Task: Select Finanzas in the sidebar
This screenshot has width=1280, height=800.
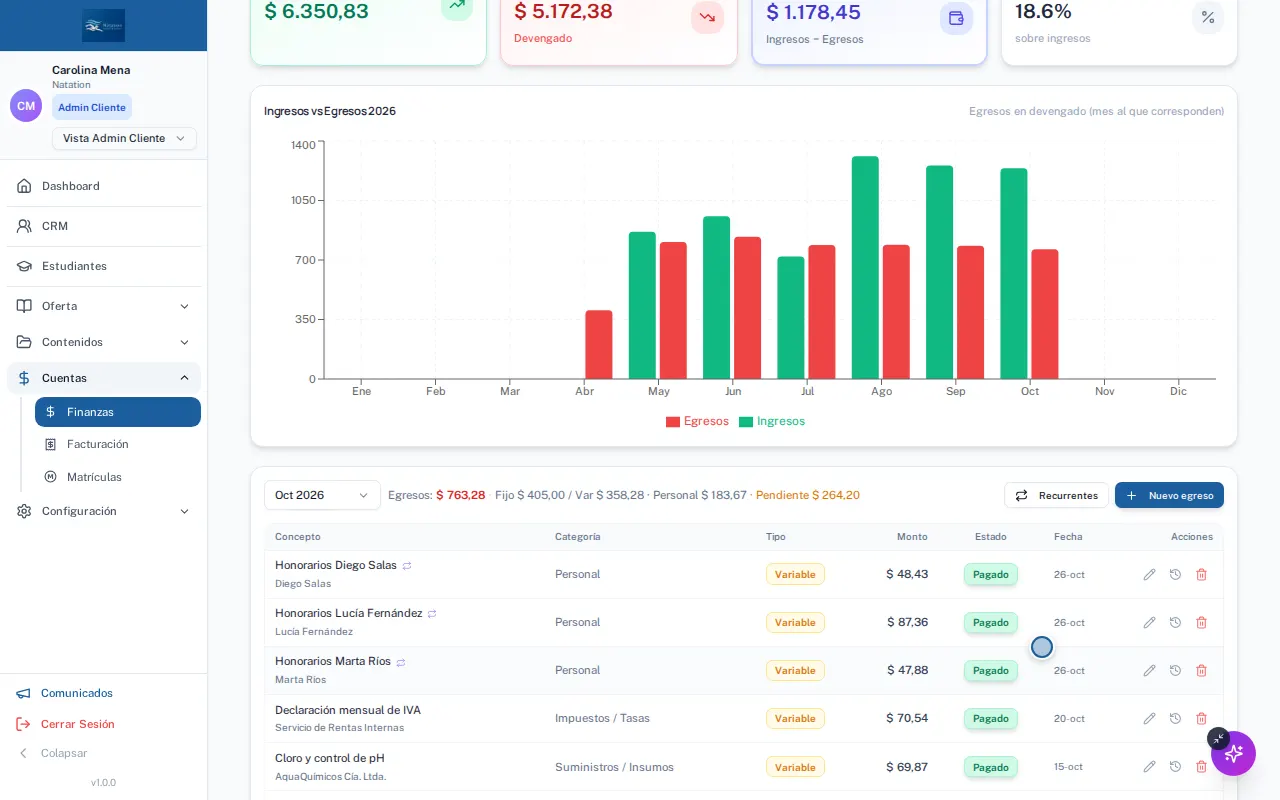Action: pos(118,412)
